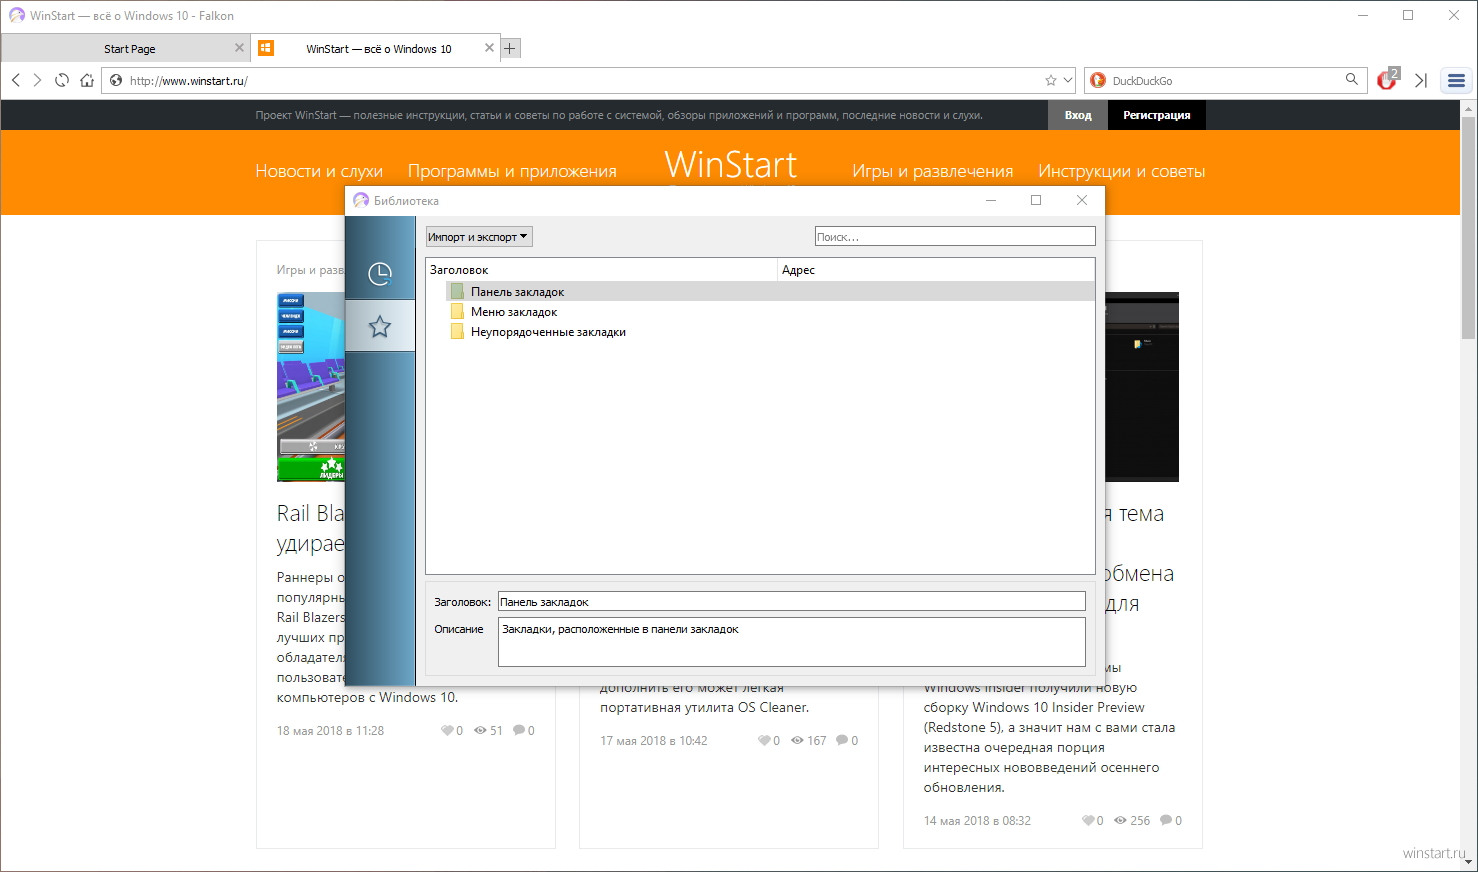The height and width of the screenshot is (872, 1478).
Task: Click the DuckDuckGo search input field
Action: tap(1225, 81)
